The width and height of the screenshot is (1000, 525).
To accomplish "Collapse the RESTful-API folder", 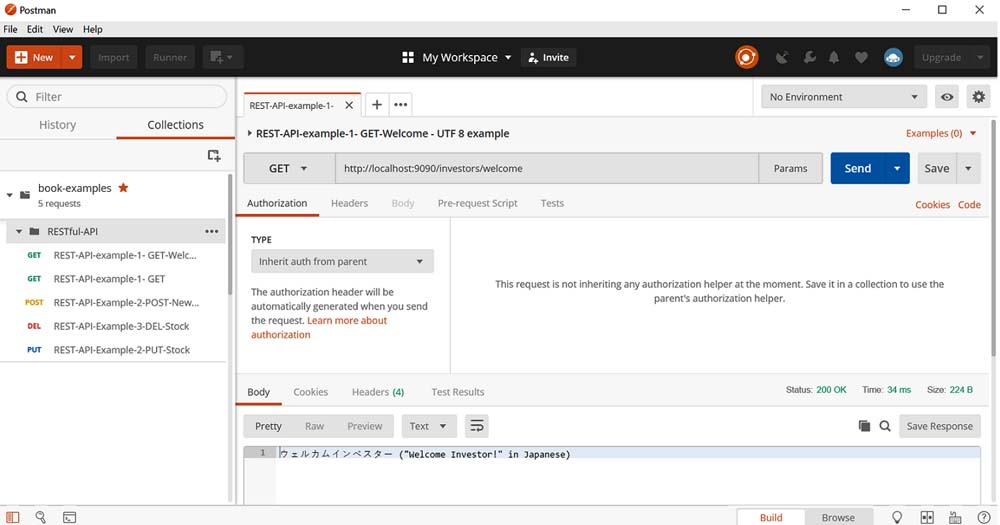I will pos(19,231).
